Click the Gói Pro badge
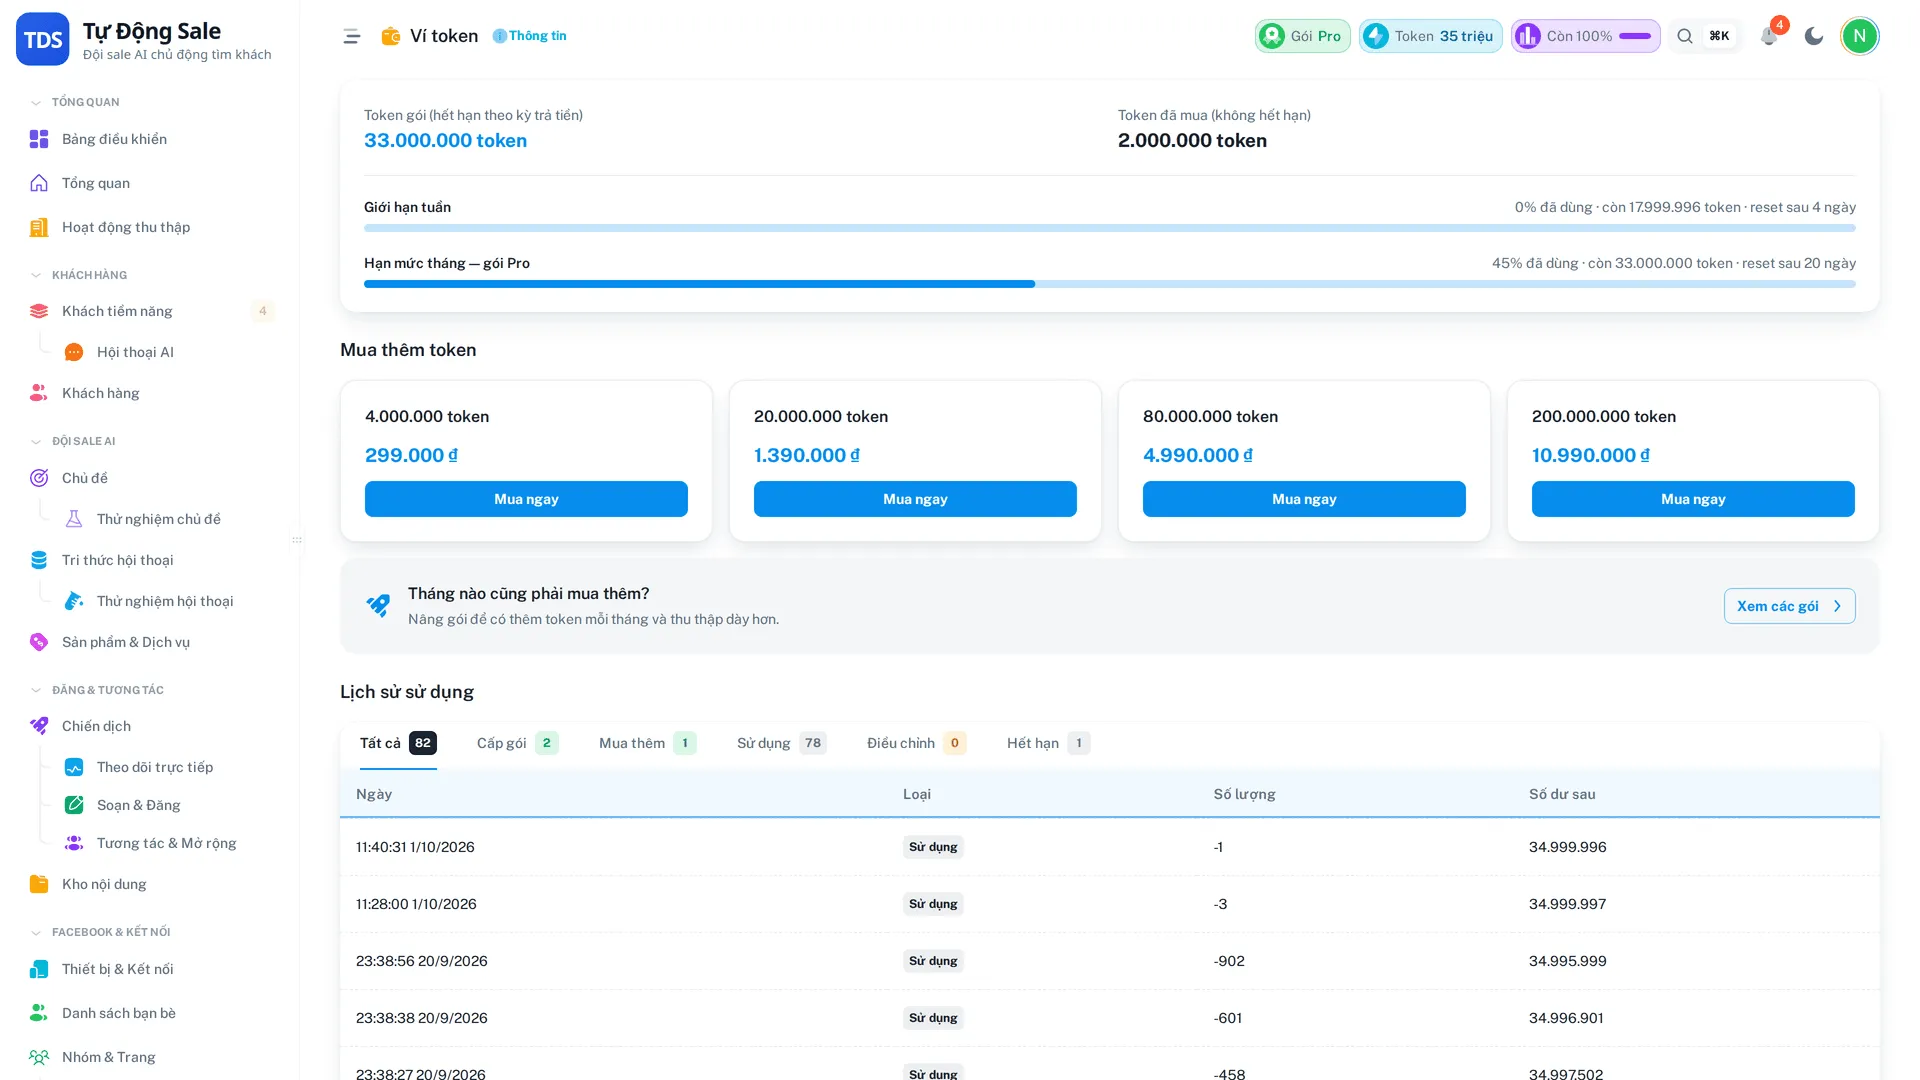Image resolution: width=1920 pixels, height=1080 pixels. (x=1302, y=36)
